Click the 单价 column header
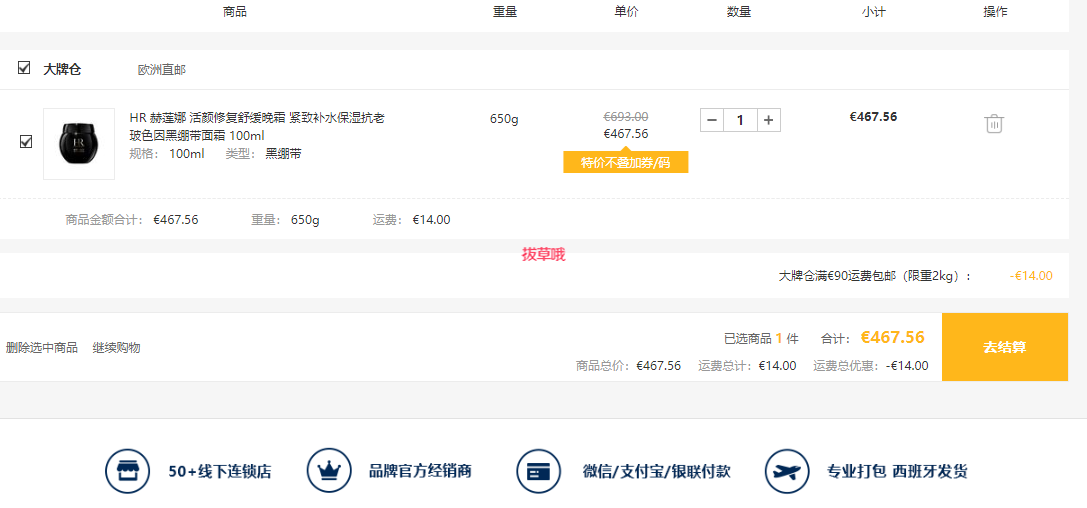This screenshot has width=1087, height=508. (626, 12)
